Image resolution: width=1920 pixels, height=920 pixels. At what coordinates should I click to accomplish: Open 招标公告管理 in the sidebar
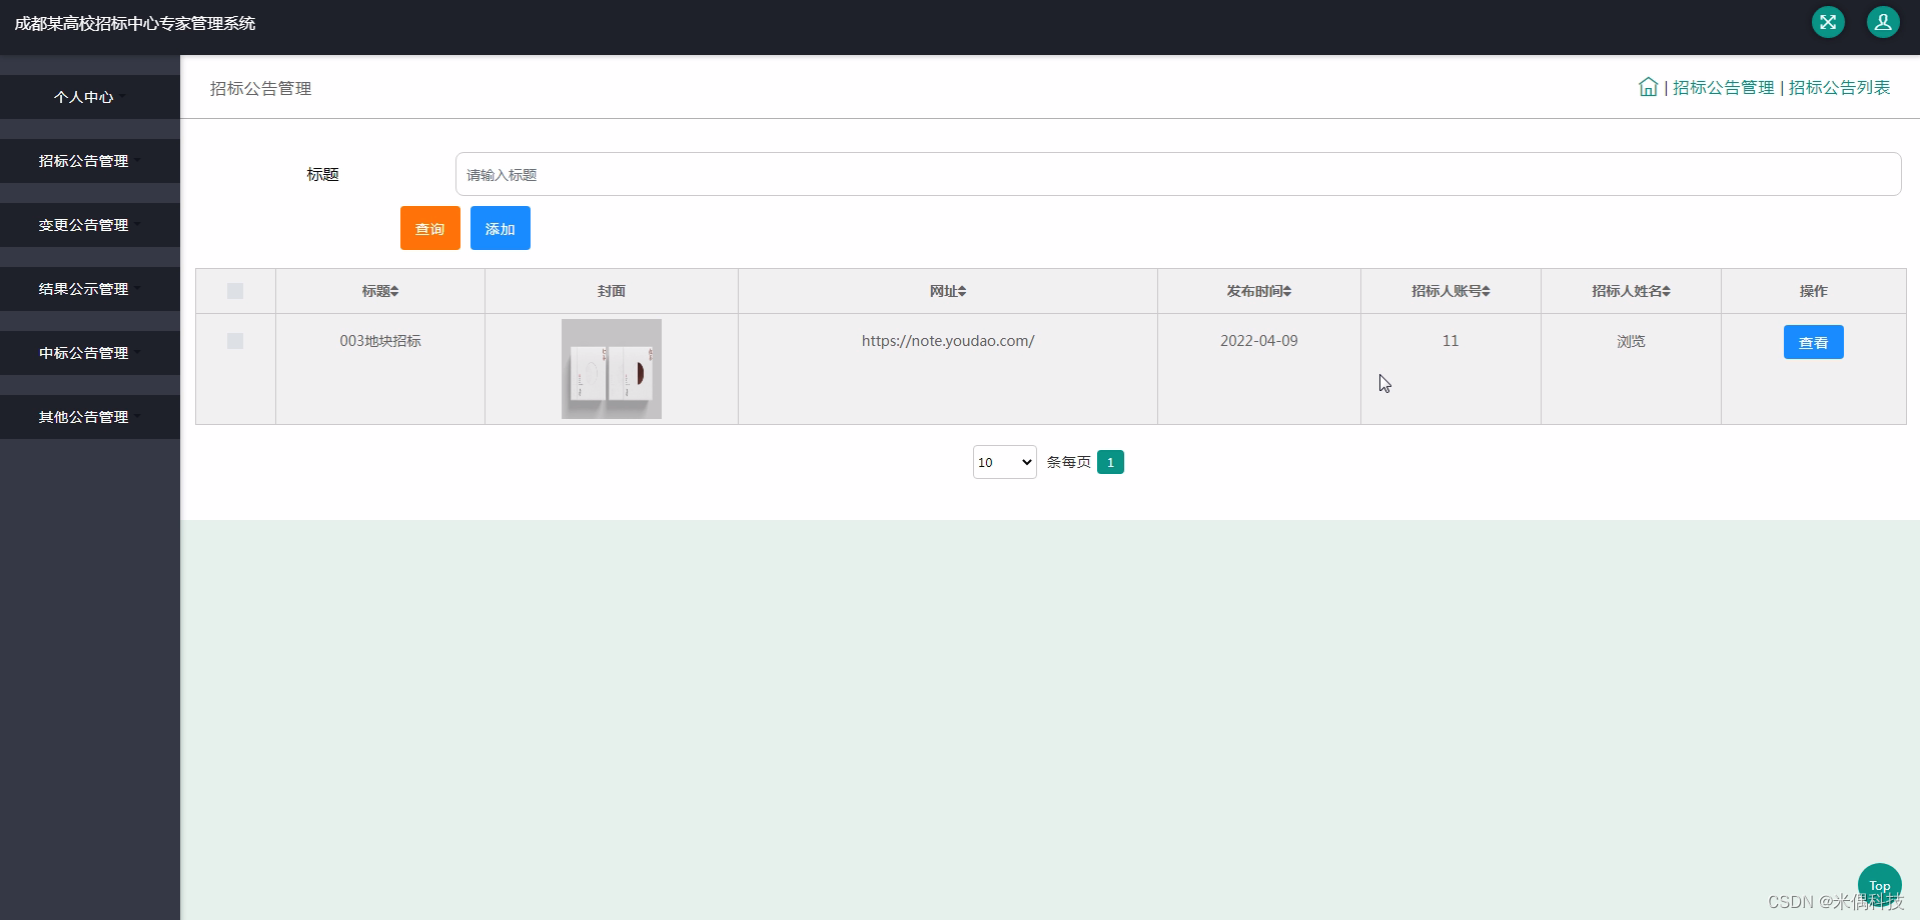pos(90,161)
